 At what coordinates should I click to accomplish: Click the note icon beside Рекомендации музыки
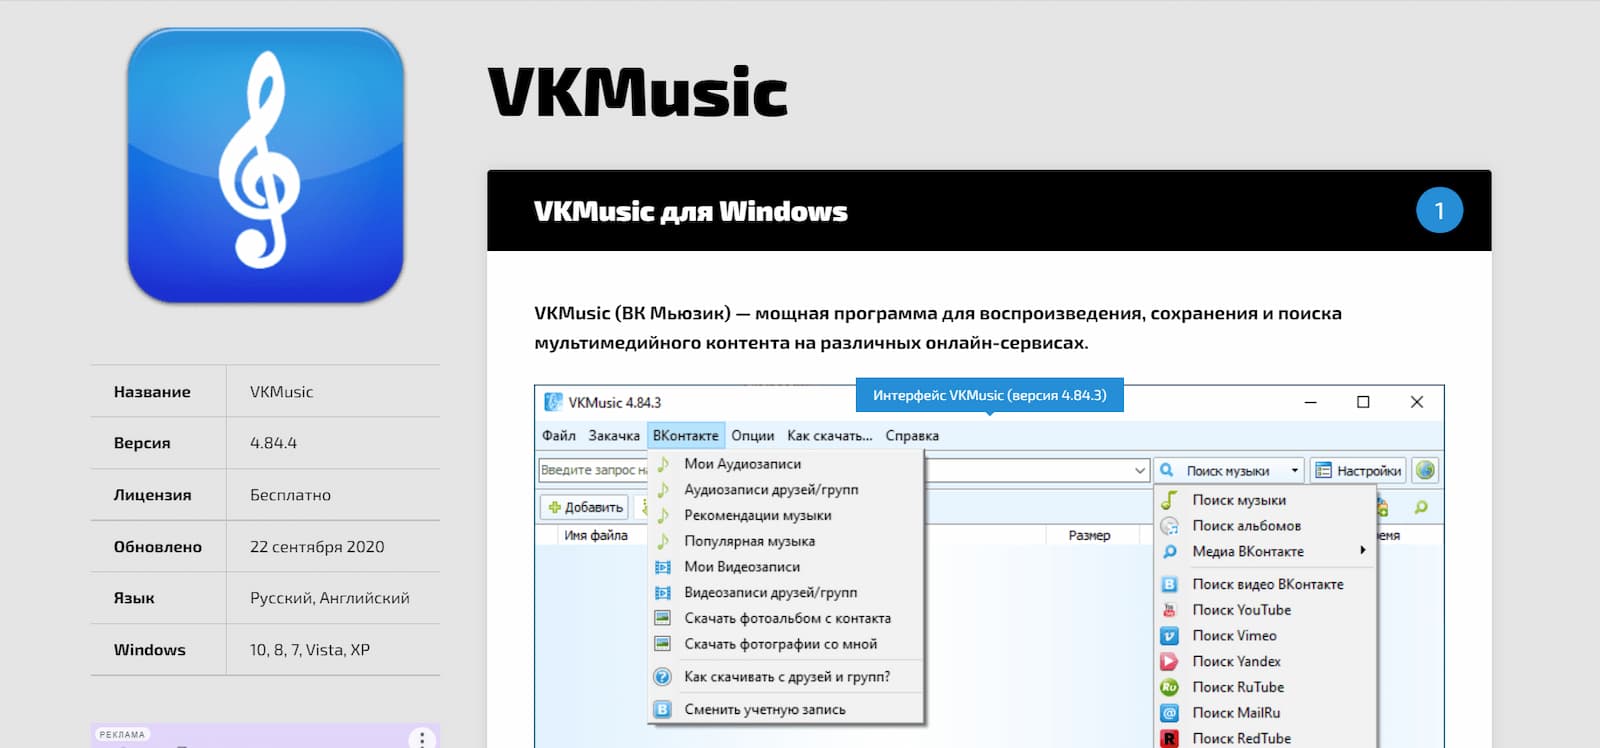tap(662, 516)
